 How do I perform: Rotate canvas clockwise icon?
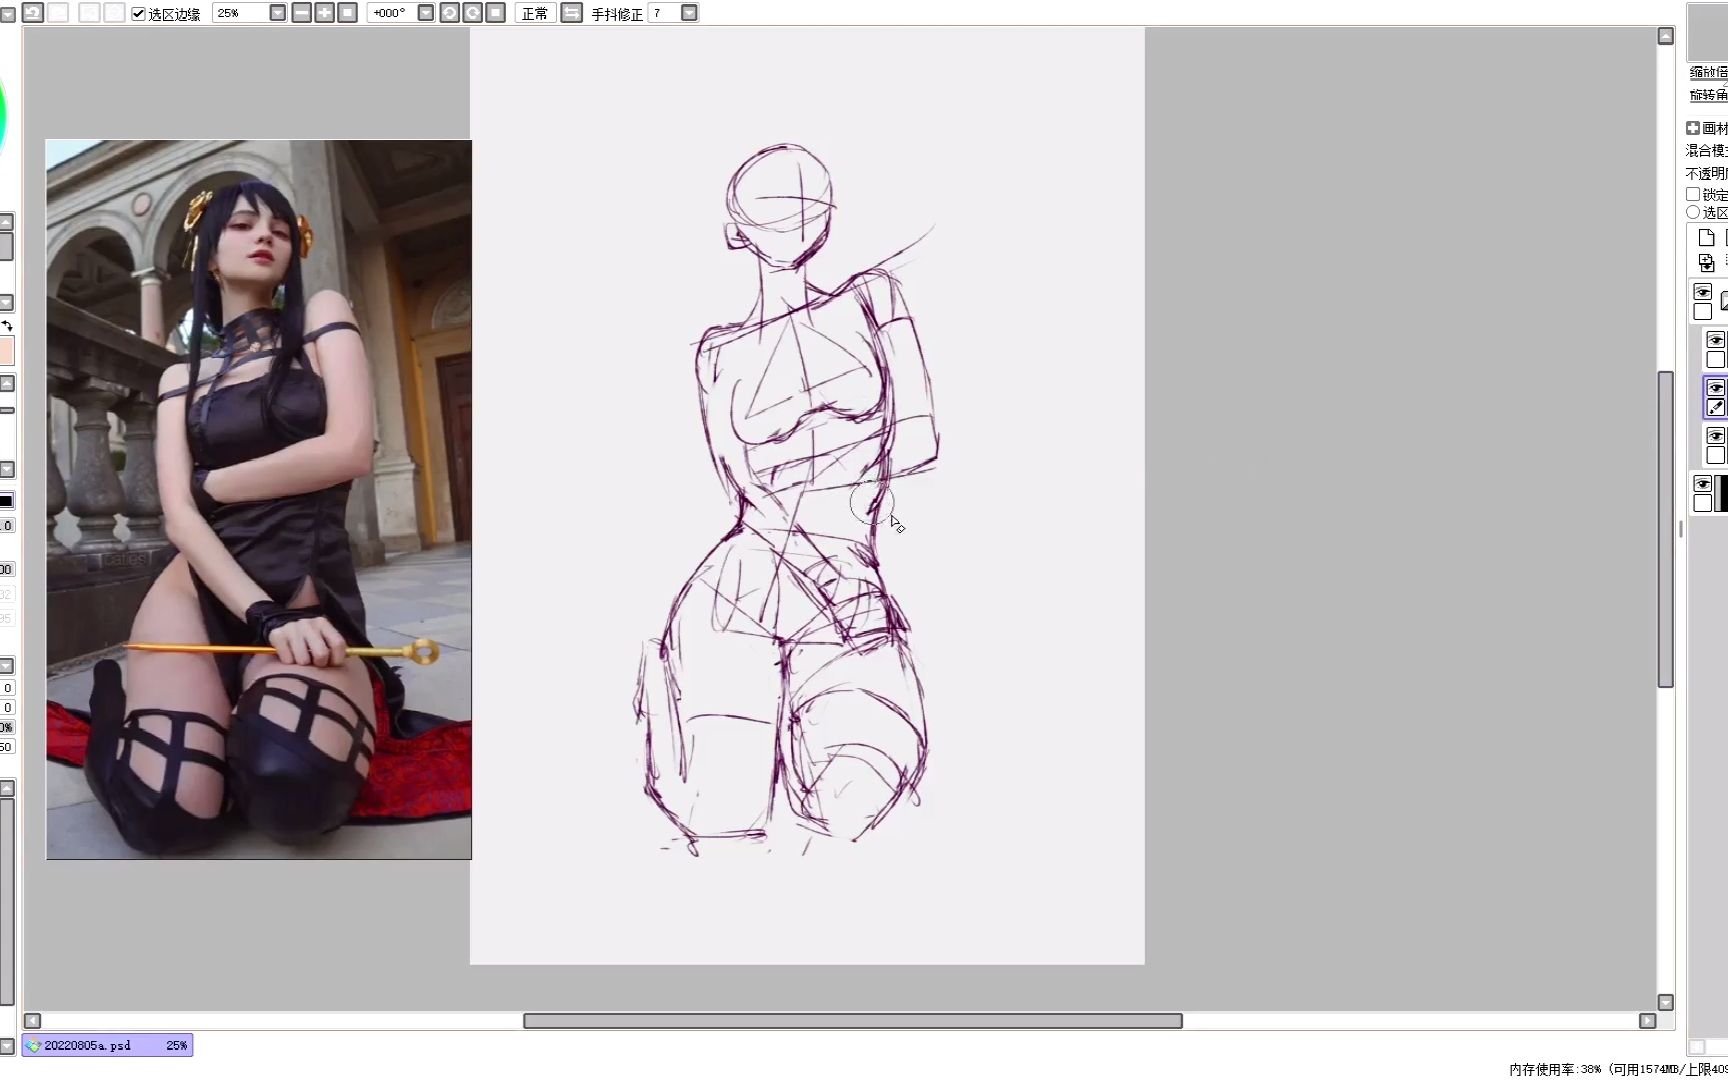[472, 13]
